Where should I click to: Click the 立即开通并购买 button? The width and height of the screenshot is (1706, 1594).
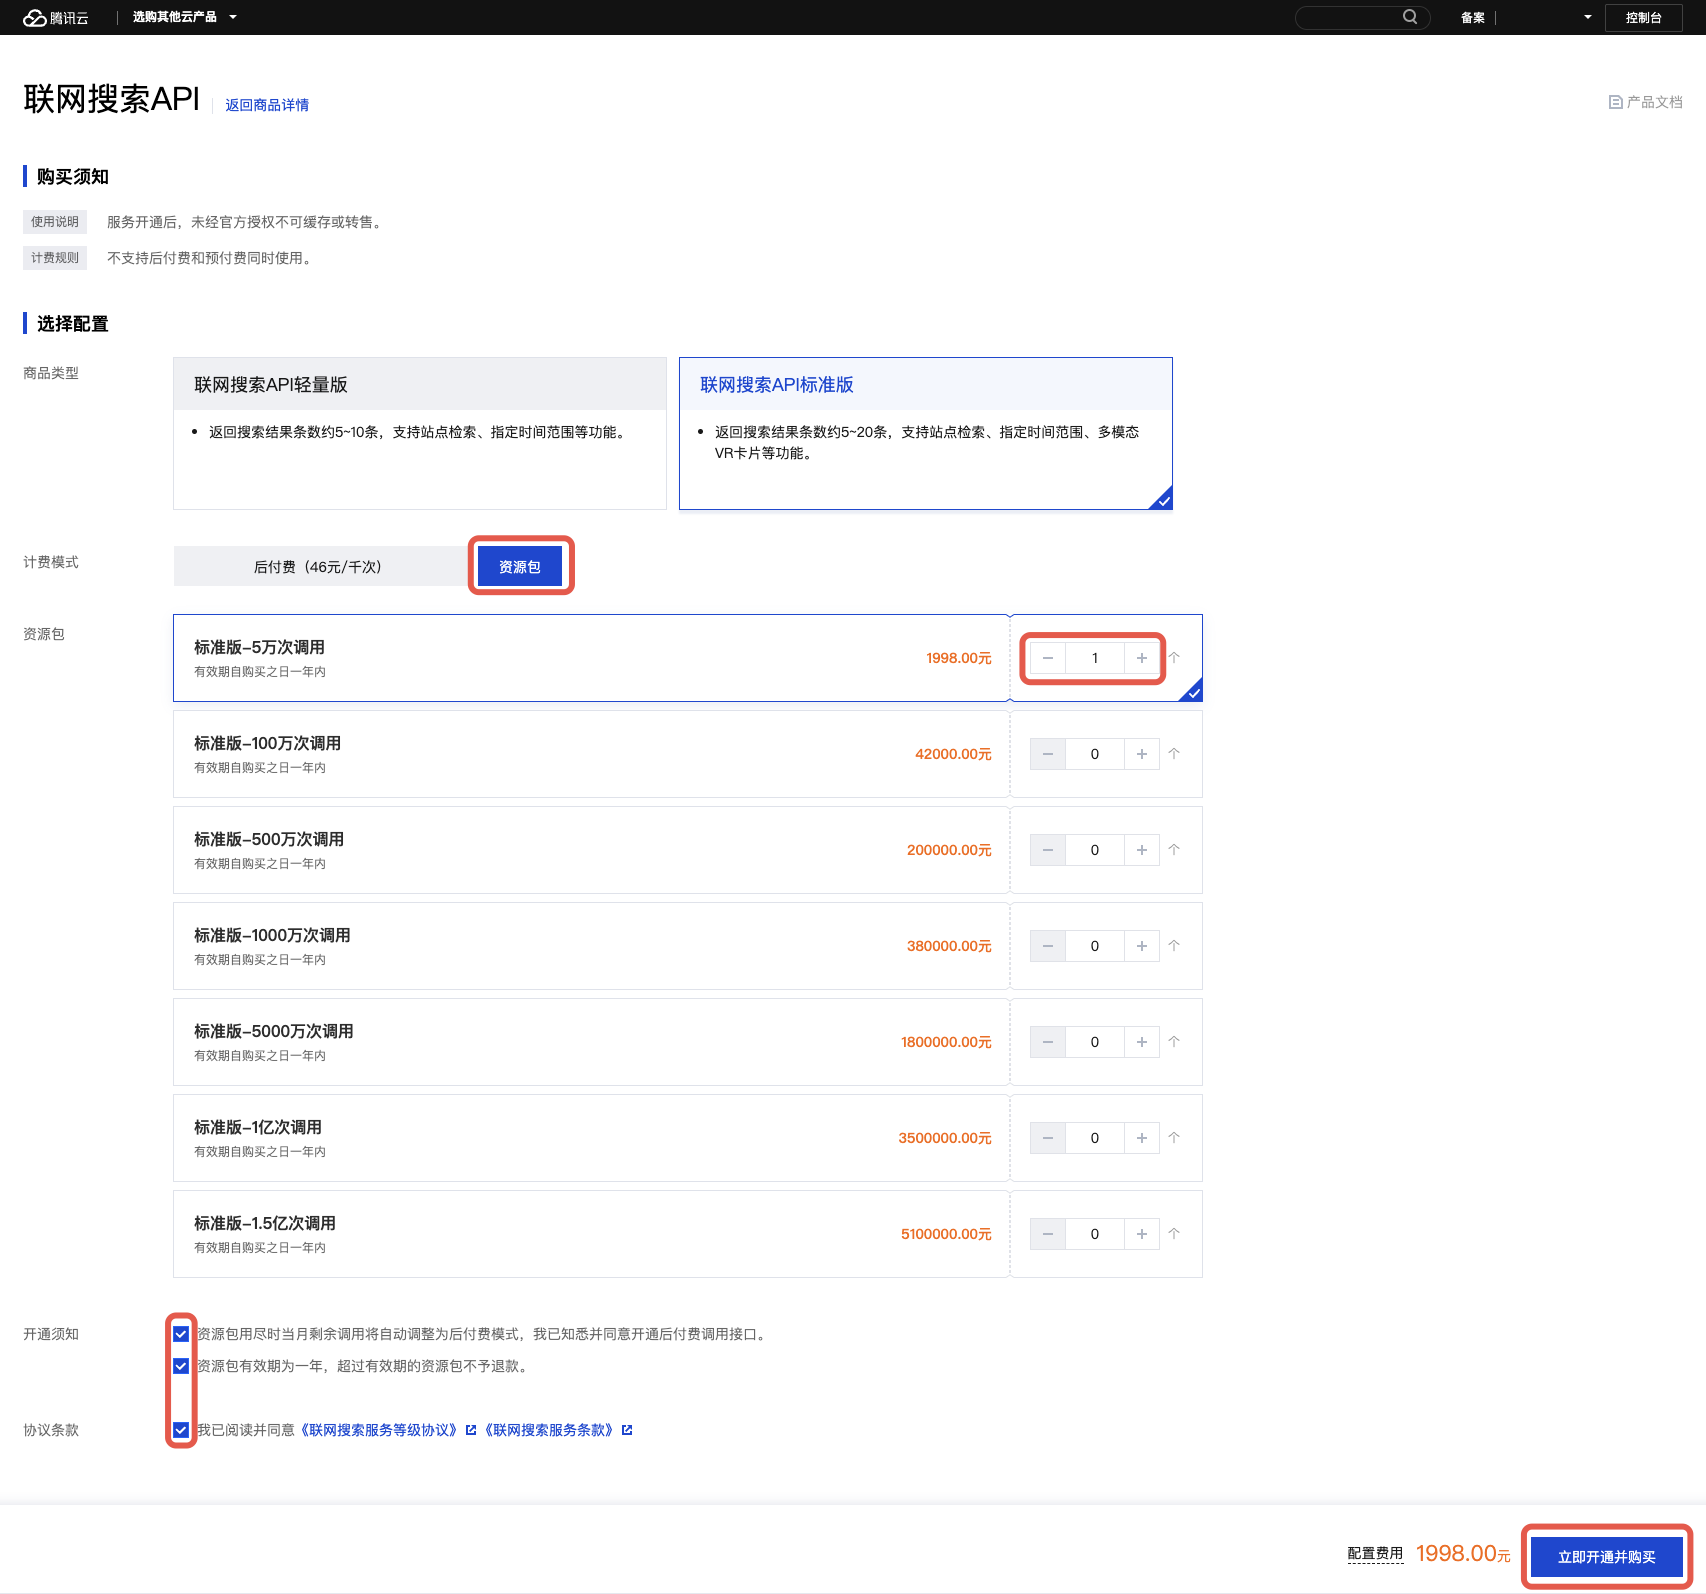[x=1607, y=1557]
